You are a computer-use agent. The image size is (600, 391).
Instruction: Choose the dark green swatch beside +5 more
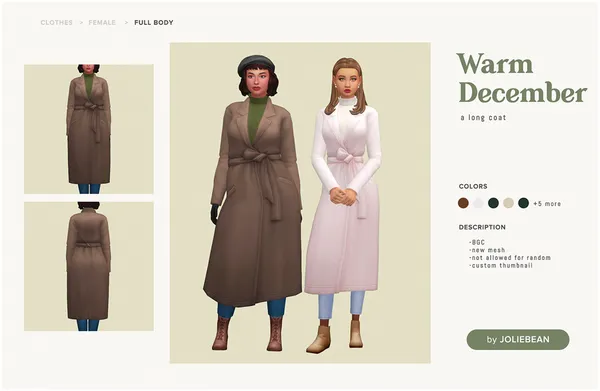pyautogui.click(x=523, y=203)
